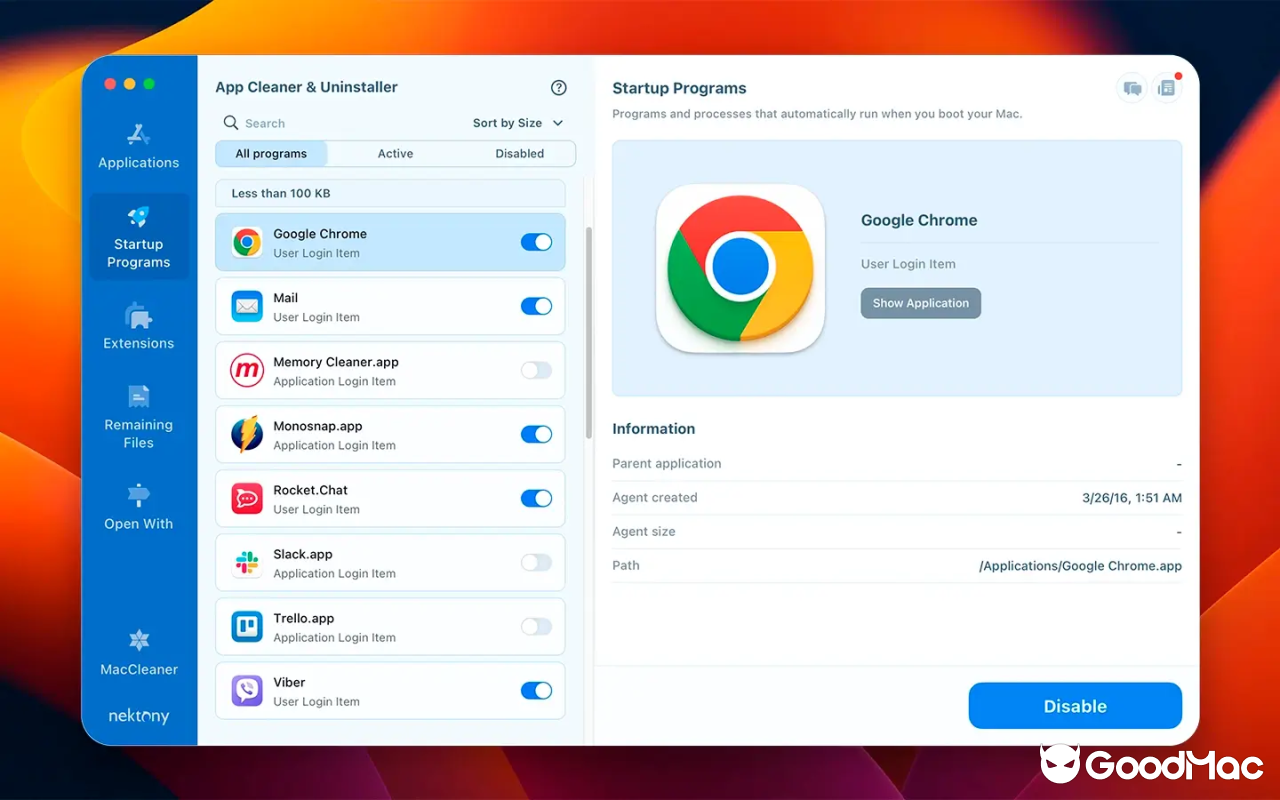Select the Startup Programs sidebar icon
The height and width of the screenshot is (800, 1280).
click(138, 236)
